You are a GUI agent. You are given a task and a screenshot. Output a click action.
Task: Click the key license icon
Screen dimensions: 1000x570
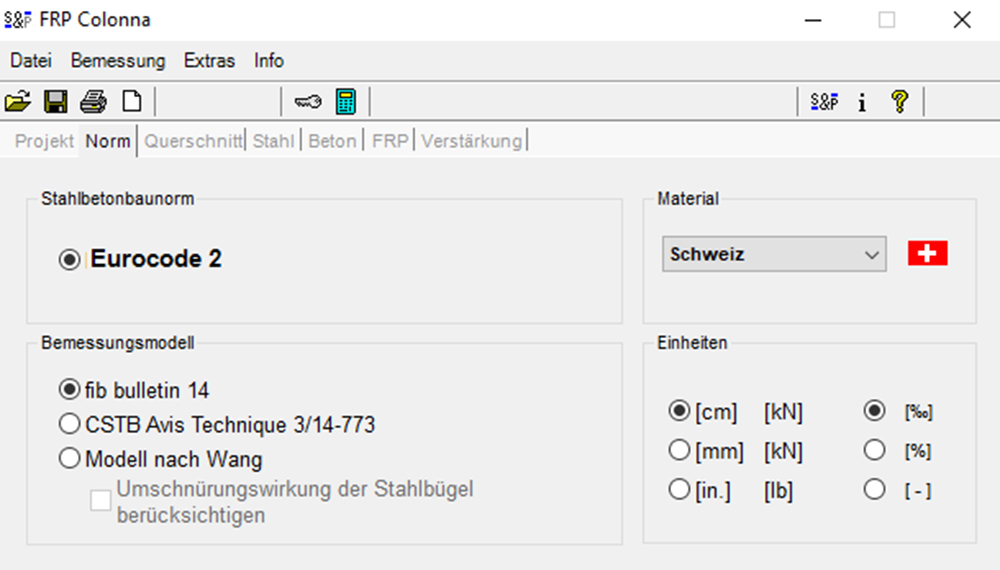(308, 101)
